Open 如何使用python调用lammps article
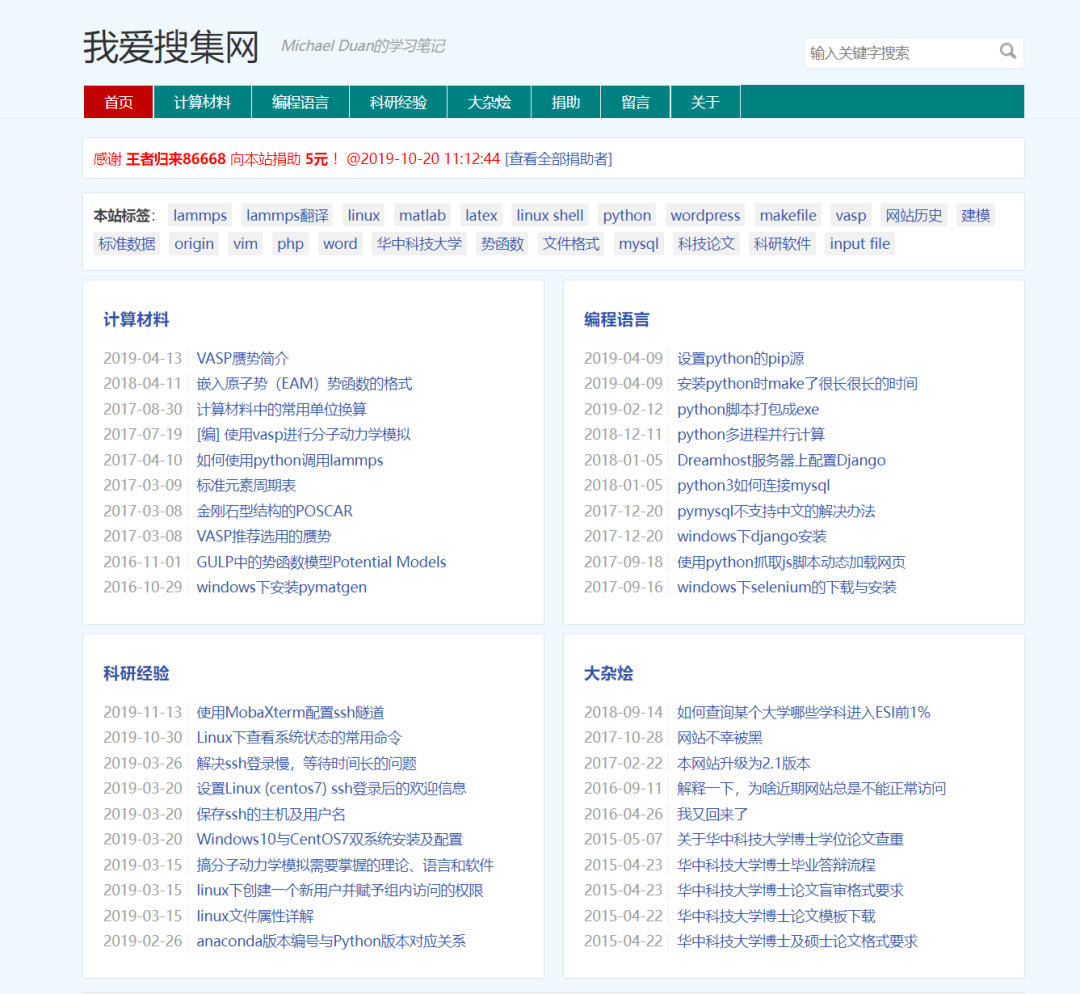The image size is (1080, 994). pyautogui.click(x=290, y=460)
